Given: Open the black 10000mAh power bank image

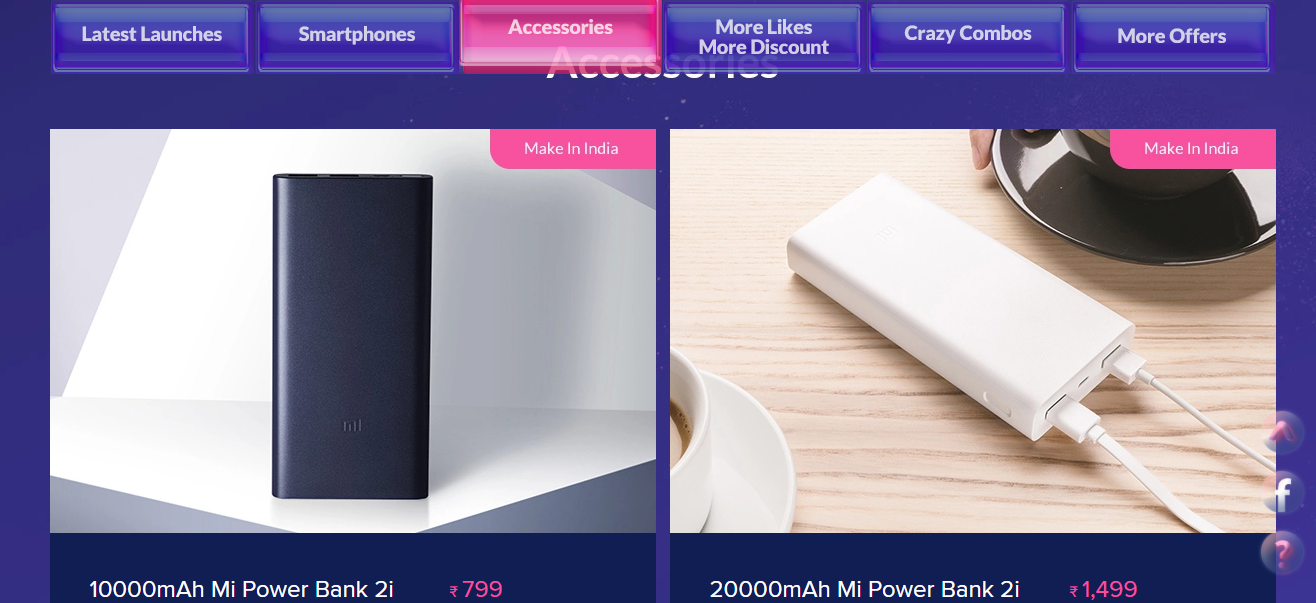Looking at the screenshot, I should pos(353,331).
